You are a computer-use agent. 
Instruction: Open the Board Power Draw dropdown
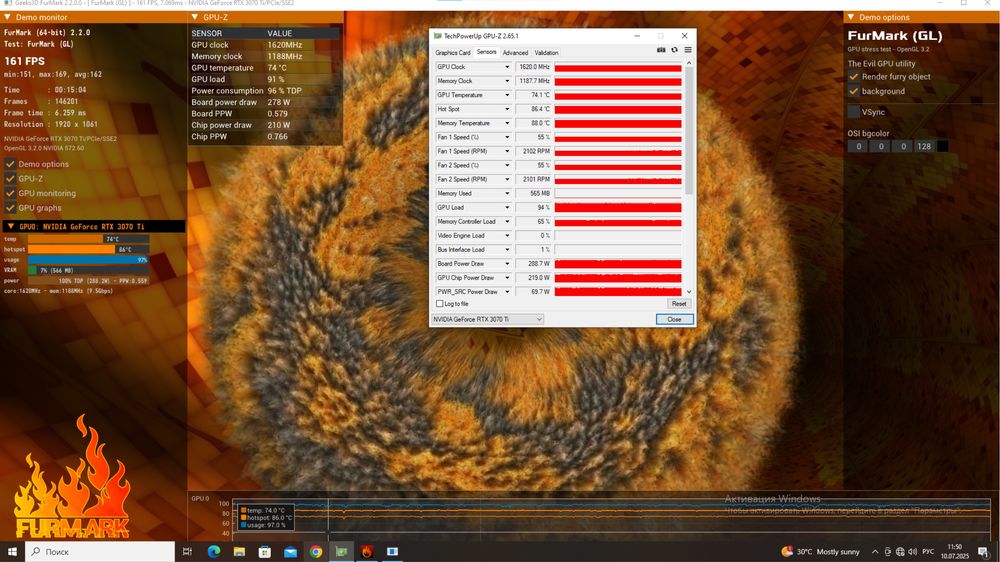(507, 263)
